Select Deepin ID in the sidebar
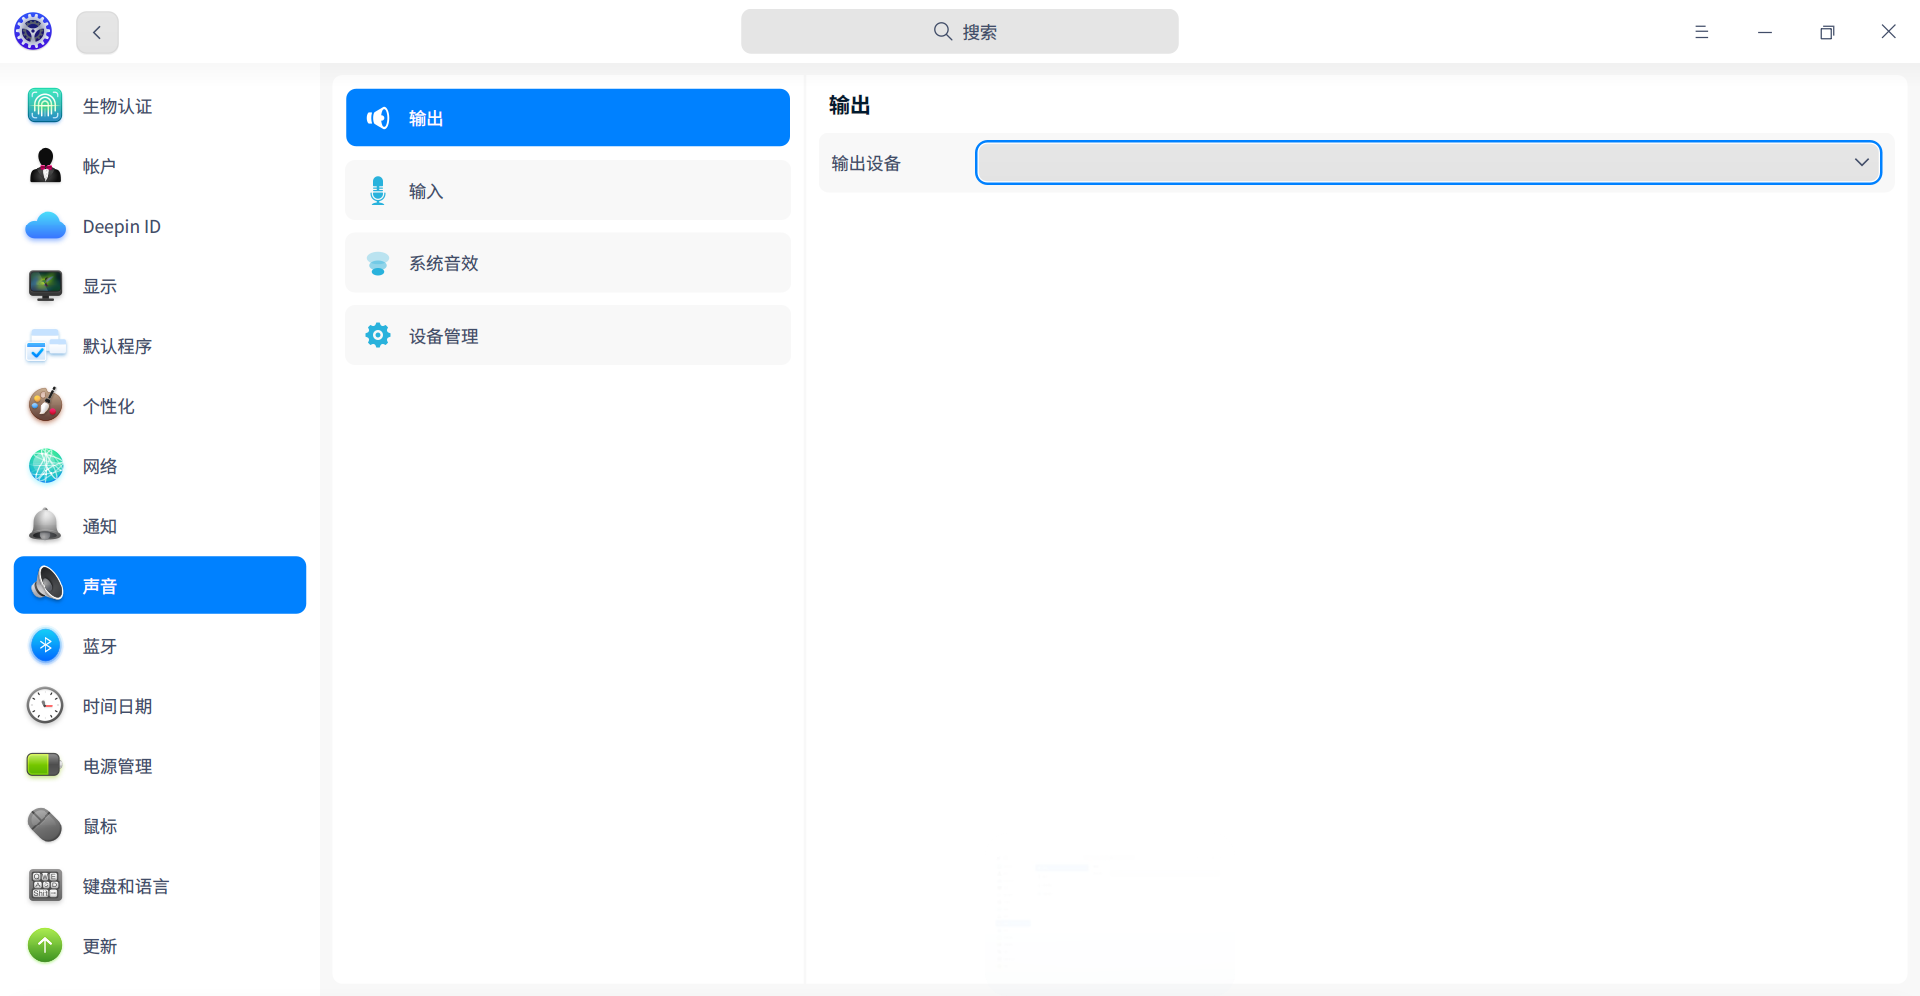The image size is (1920, 996). click(x=160, y=226)
